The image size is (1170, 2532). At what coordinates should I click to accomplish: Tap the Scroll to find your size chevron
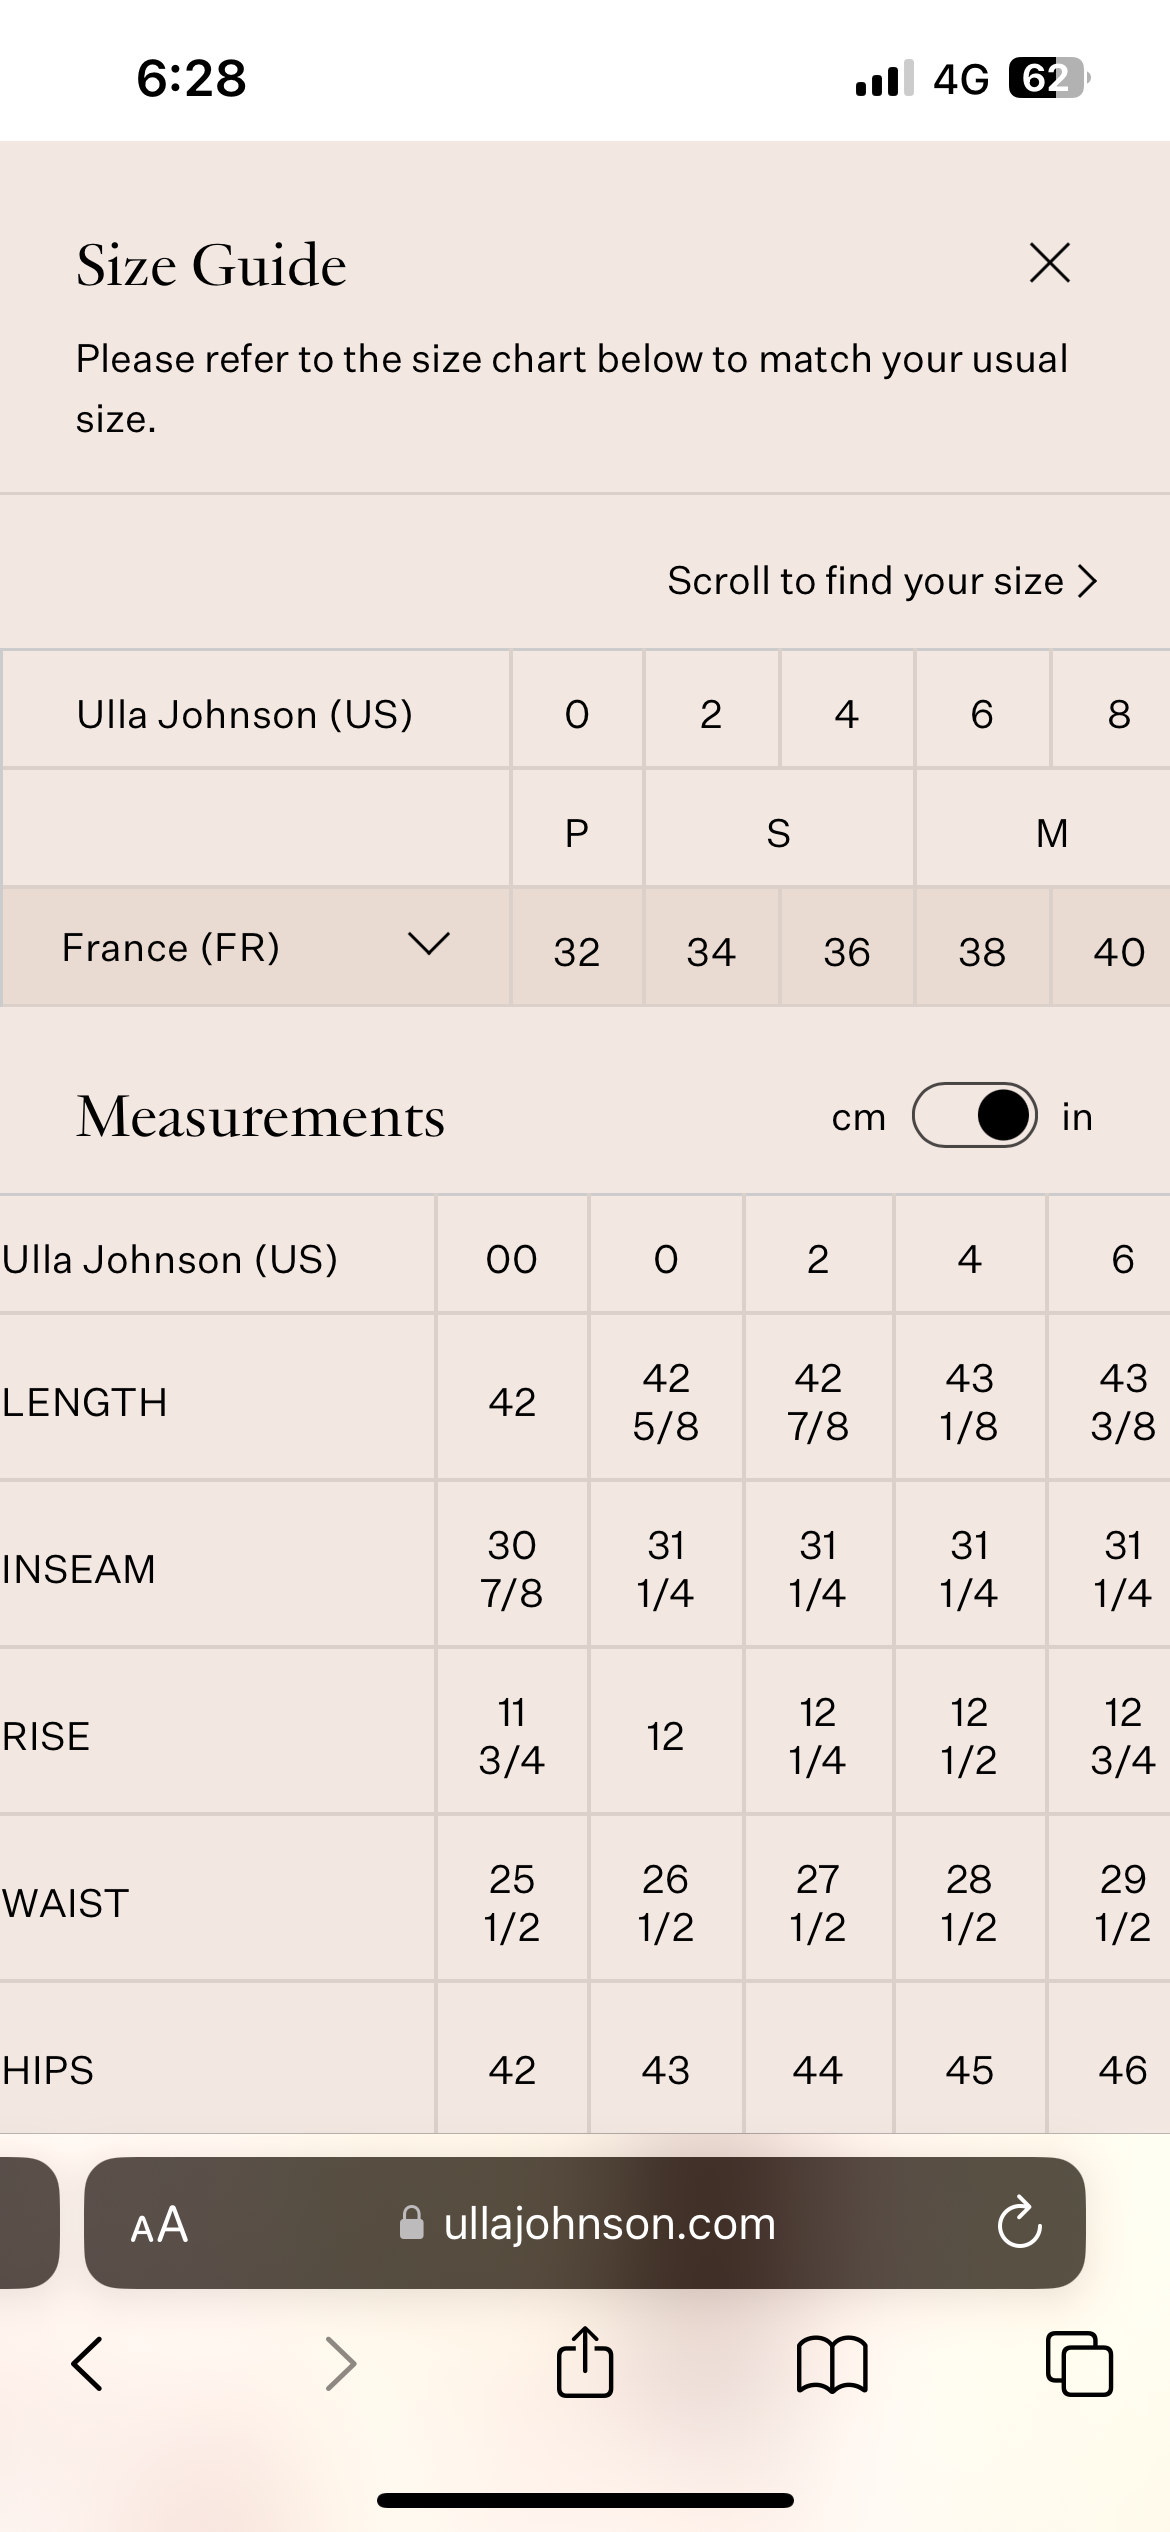[x=1088, y=581]
